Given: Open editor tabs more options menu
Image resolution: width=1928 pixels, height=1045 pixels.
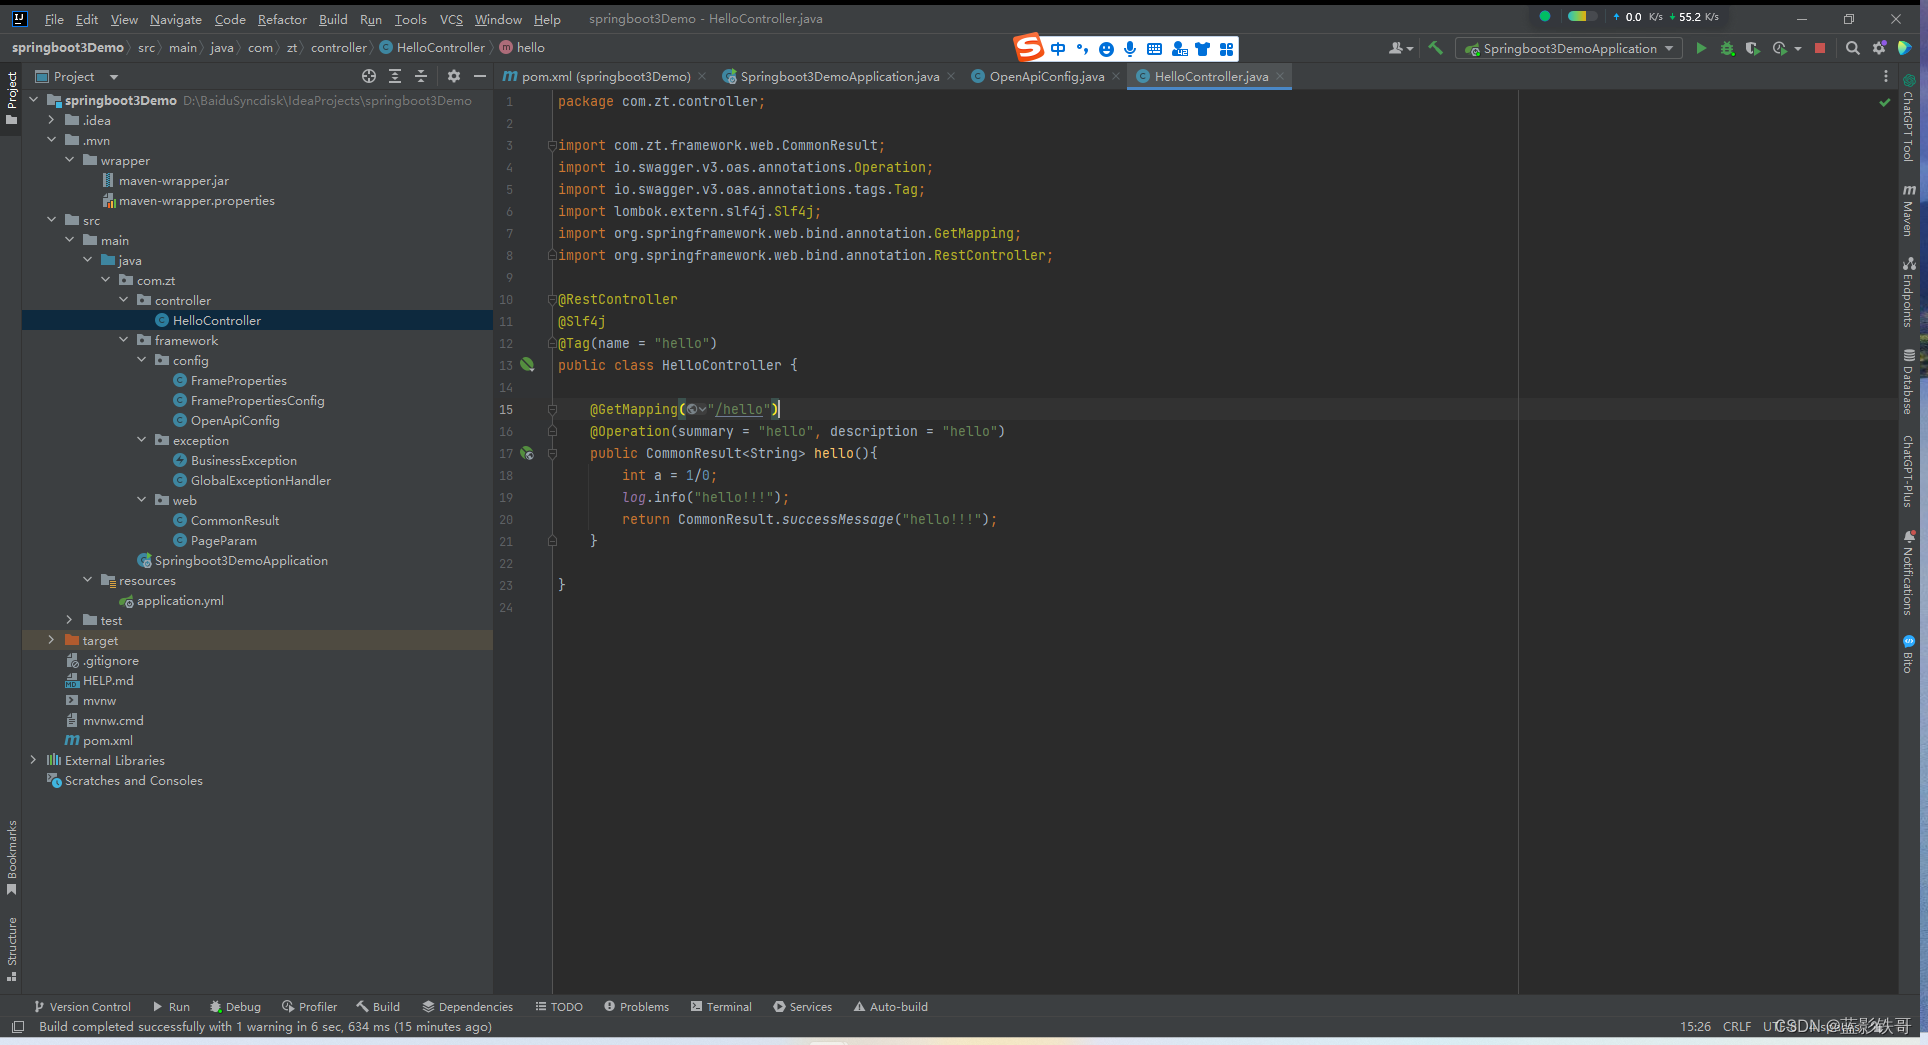Looking at the screenshot, I should (x=1886, y=76).
